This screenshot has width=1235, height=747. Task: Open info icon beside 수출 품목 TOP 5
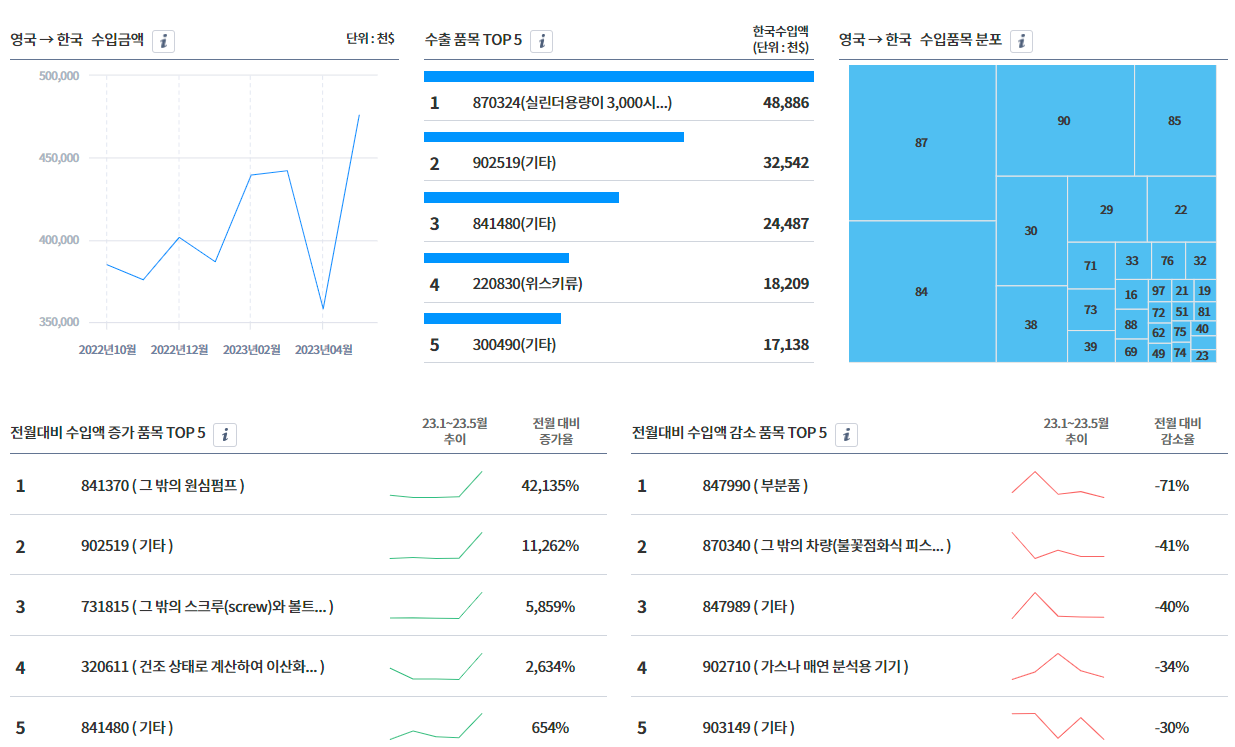[x=541, y=41]
